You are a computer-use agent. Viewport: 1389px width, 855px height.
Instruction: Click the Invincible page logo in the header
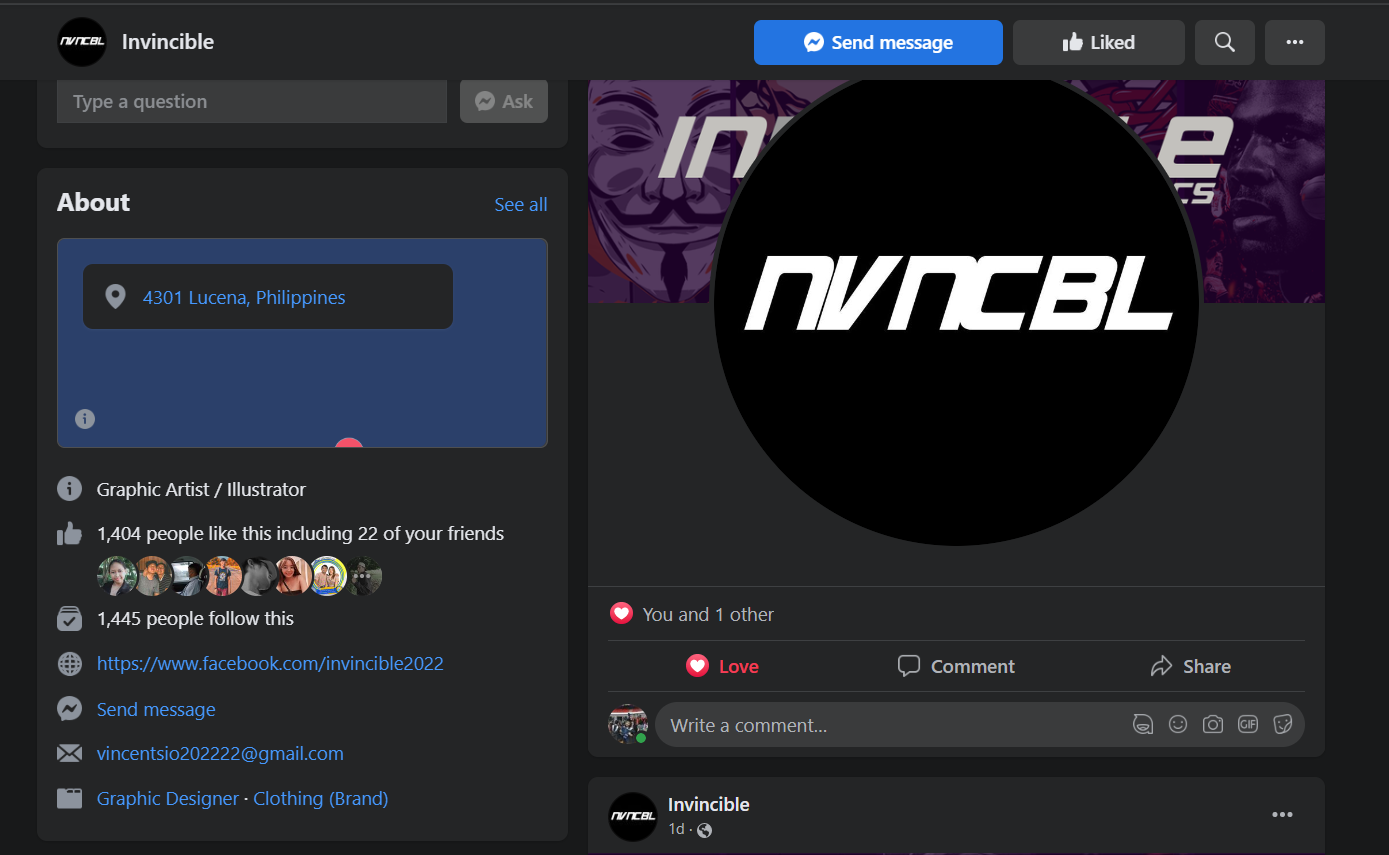click(x=82, y=42)
